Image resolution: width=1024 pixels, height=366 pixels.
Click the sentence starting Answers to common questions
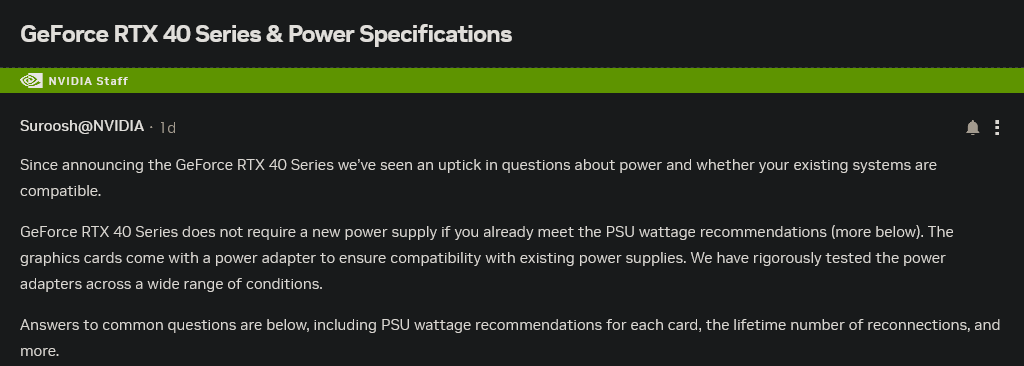pos(510,338)
